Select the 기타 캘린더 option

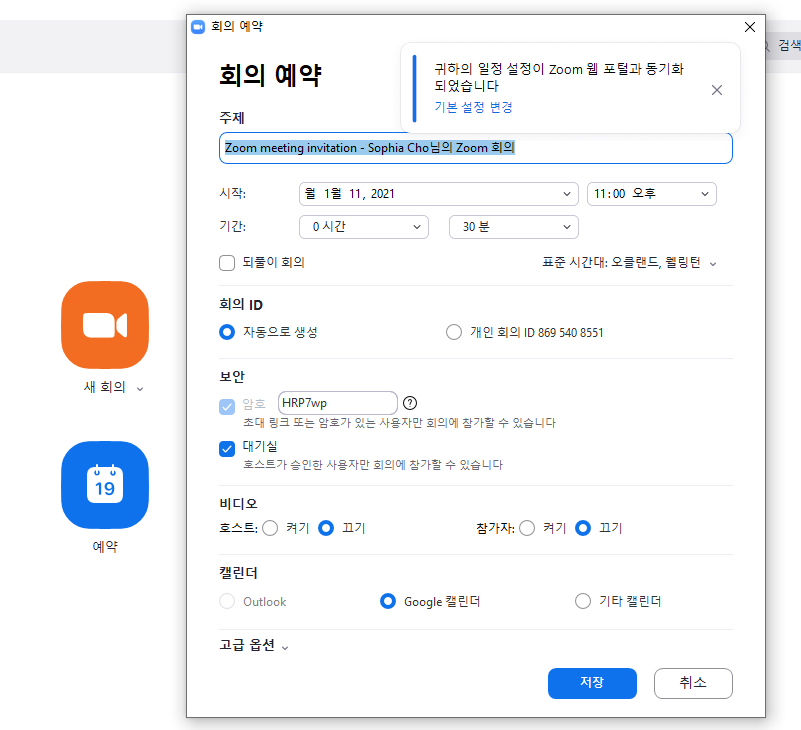point(583,601)
